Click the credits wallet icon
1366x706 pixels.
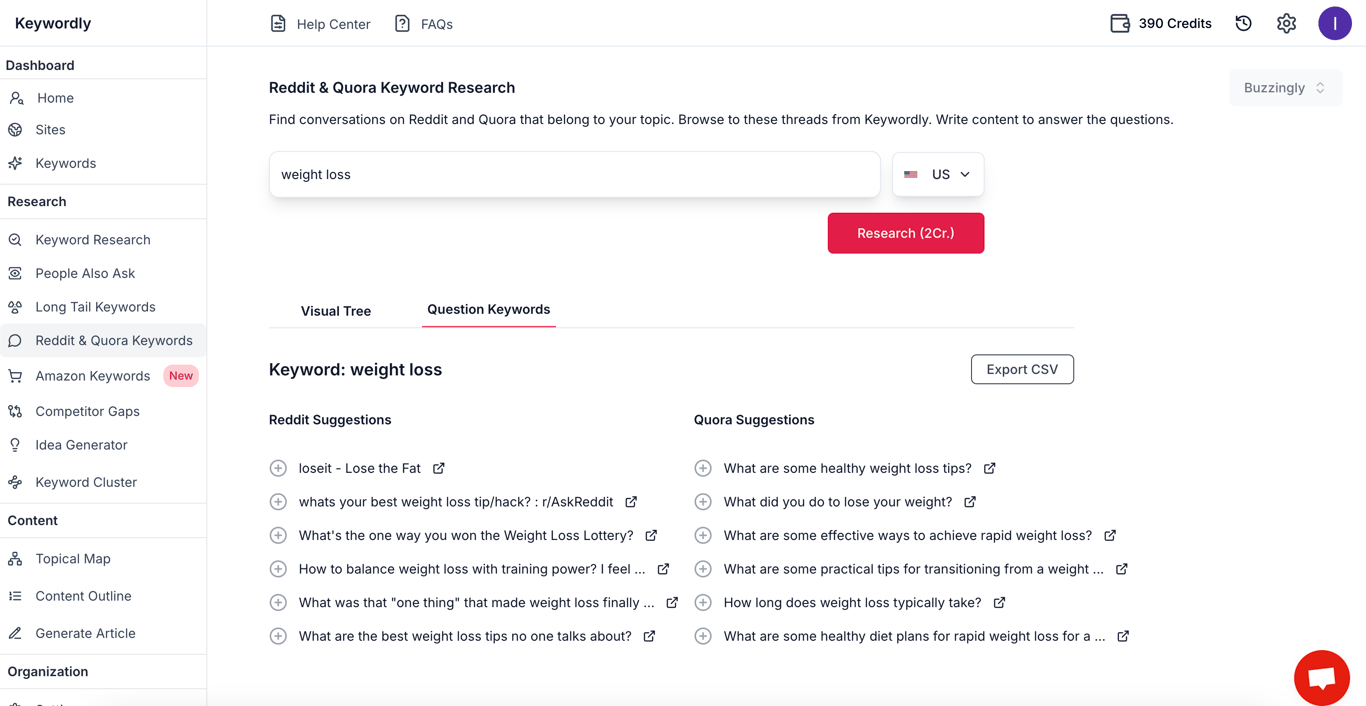[x=1120, y=23]
